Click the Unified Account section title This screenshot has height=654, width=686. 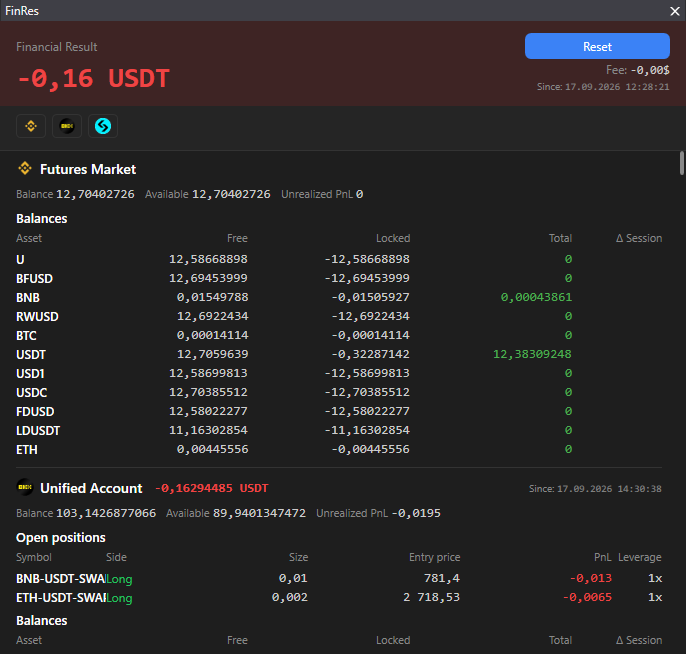91,488
